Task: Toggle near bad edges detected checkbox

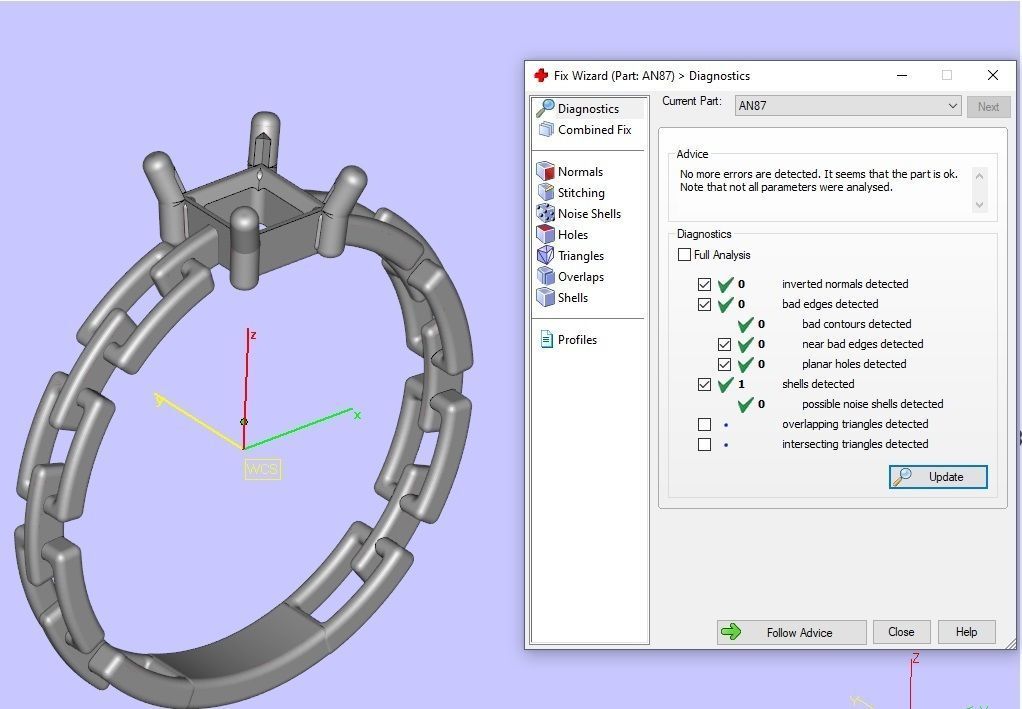Action: [x=724, y=344]
